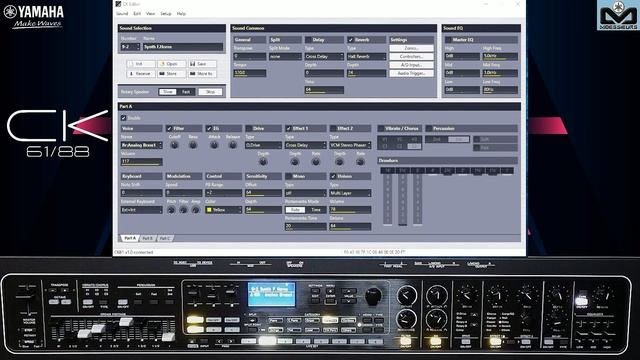
Task: Open the Edit menu
Action: click(137, 14)
